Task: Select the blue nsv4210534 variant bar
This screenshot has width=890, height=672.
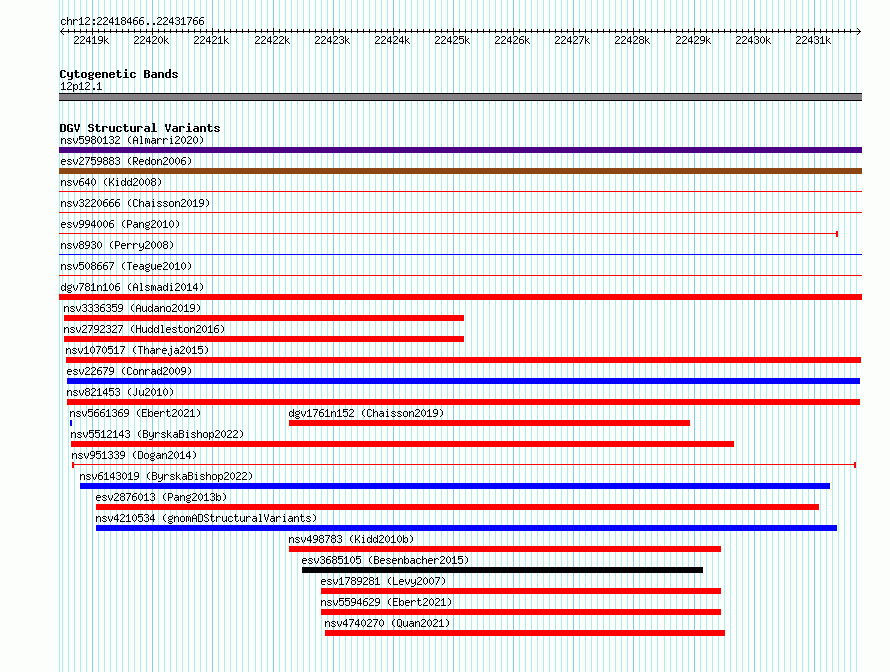Action: pyautogui.click(x=467, y=528)
